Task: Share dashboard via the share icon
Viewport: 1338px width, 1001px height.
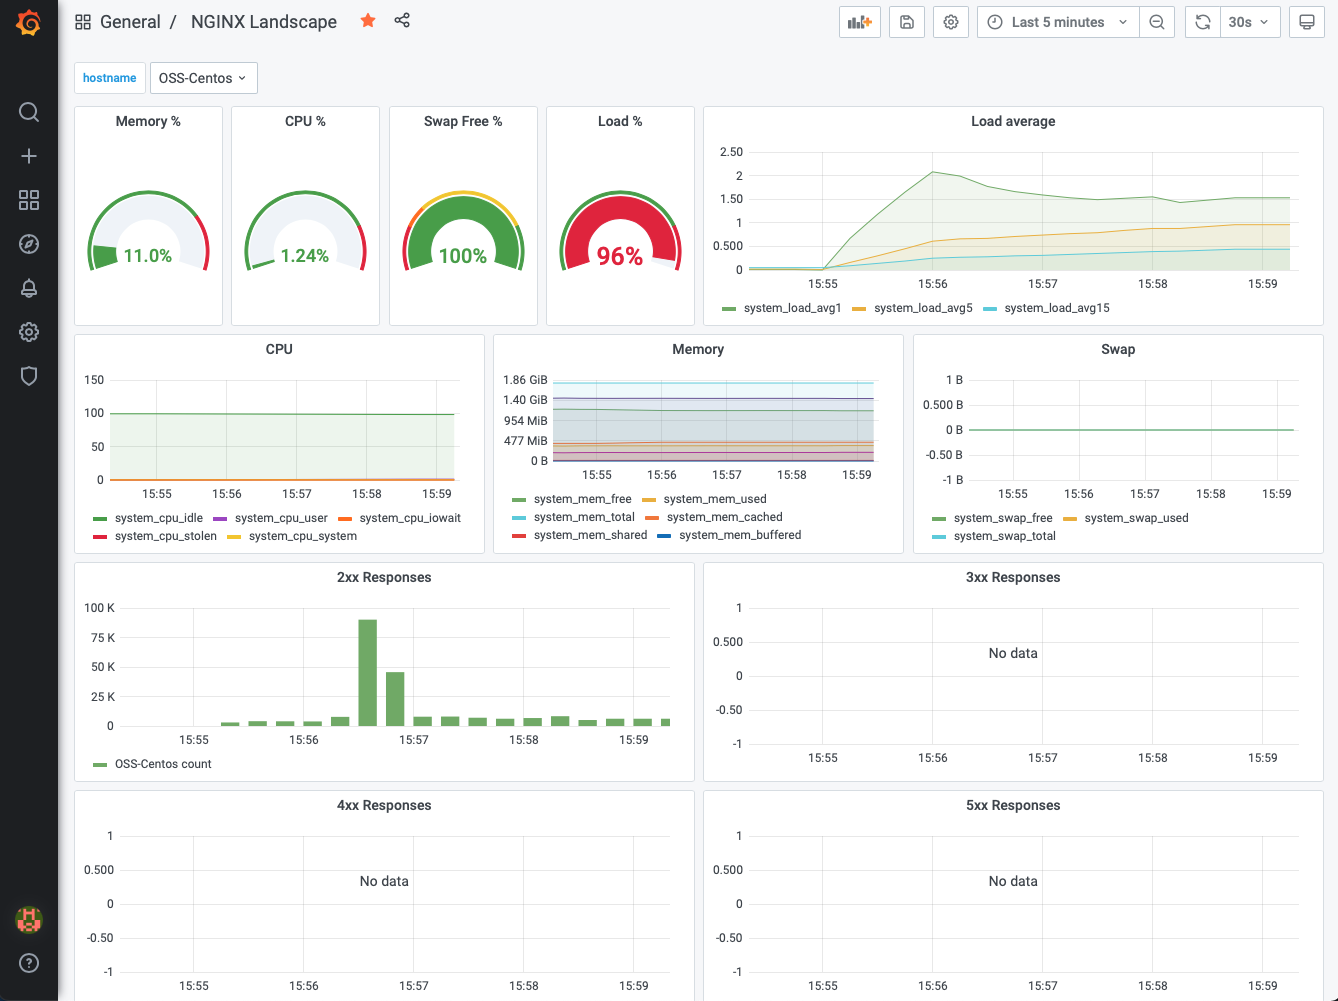Action: pyautogui.click(x=402, y=21)
